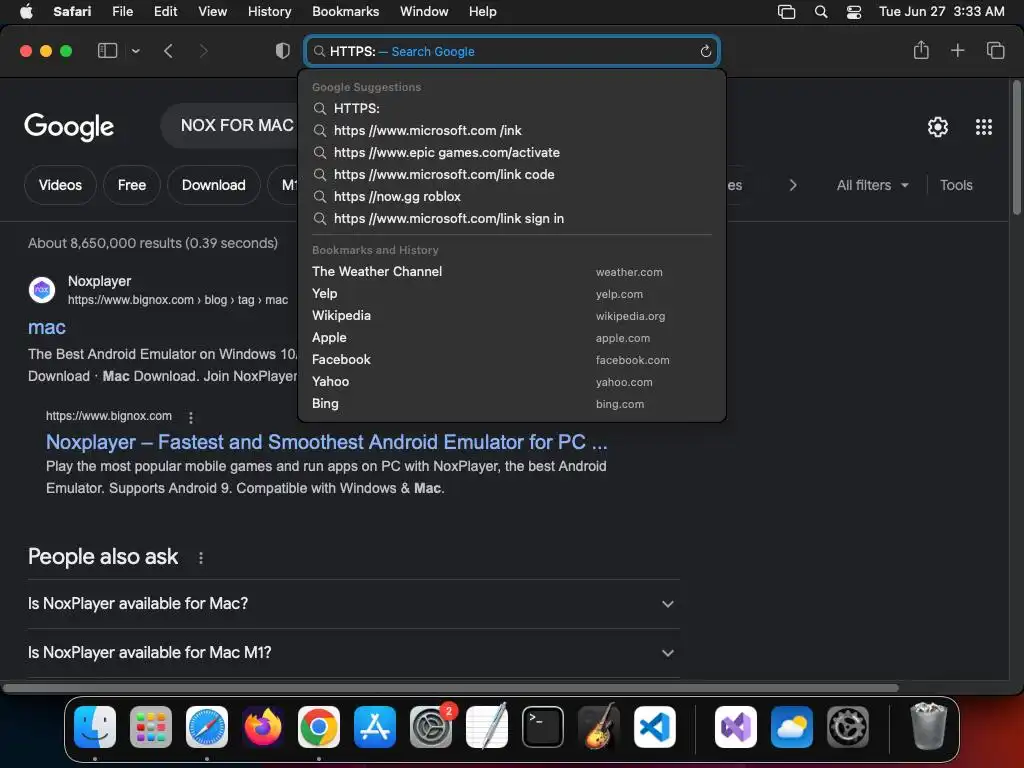This screenshot has width=1024, height=768.
Task: Launch Google Chrome from the Dock
Action: 319,727
